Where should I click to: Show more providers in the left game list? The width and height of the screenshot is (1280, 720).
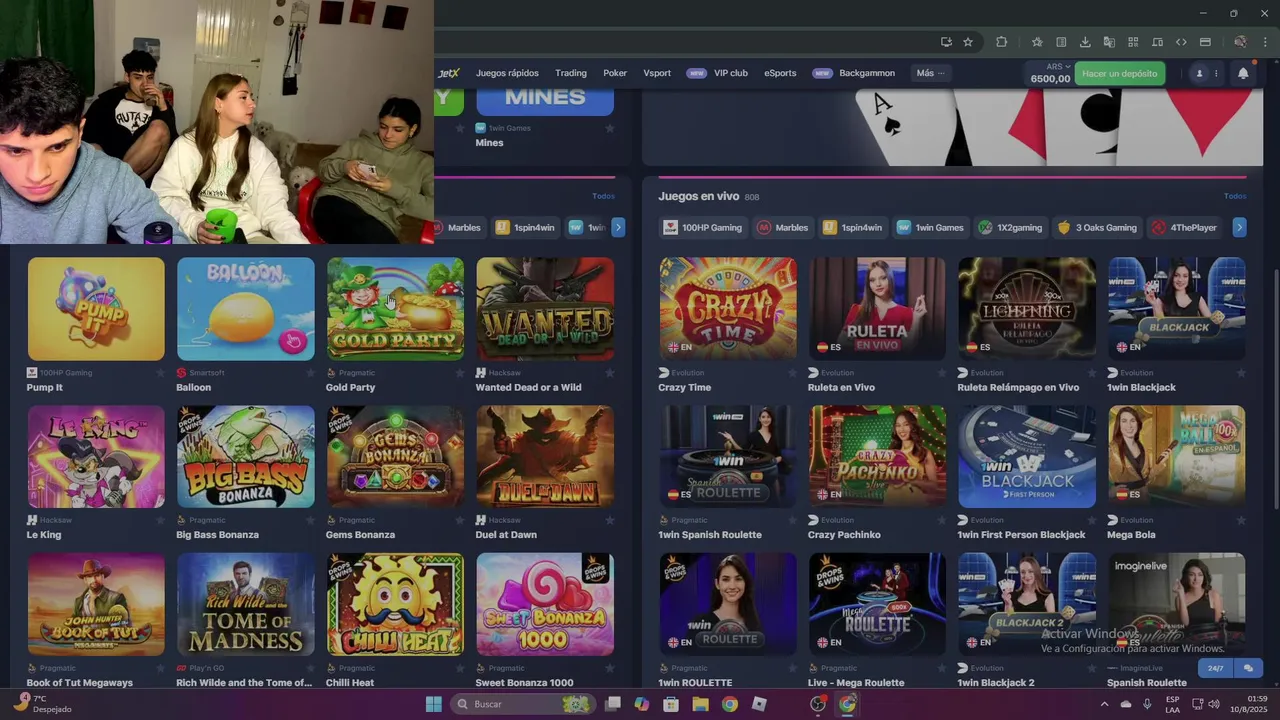(618, 227)
